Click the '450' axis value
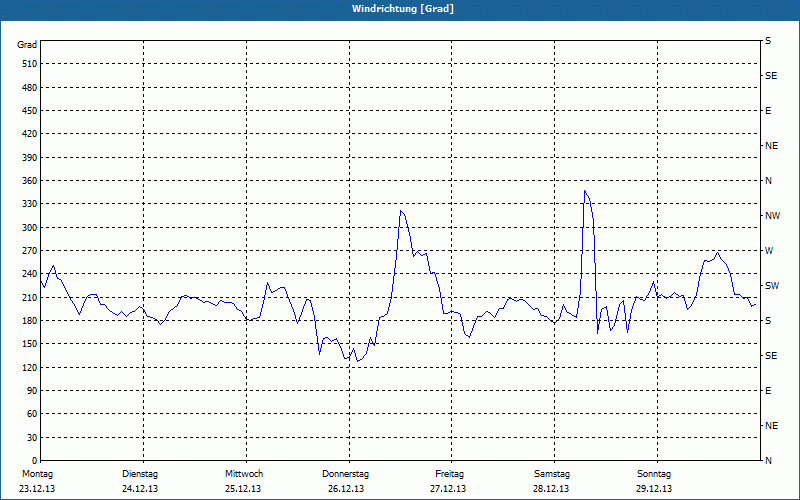This screenshot has width=800, height=500. click(30, 111)
